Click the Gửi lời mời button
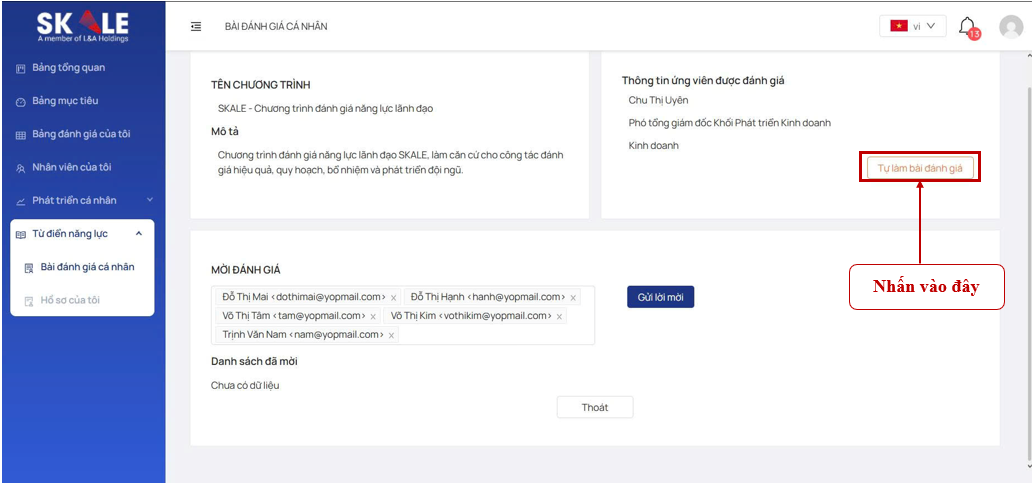This screenshot has width=1032, height=483. tap(660, 297)
